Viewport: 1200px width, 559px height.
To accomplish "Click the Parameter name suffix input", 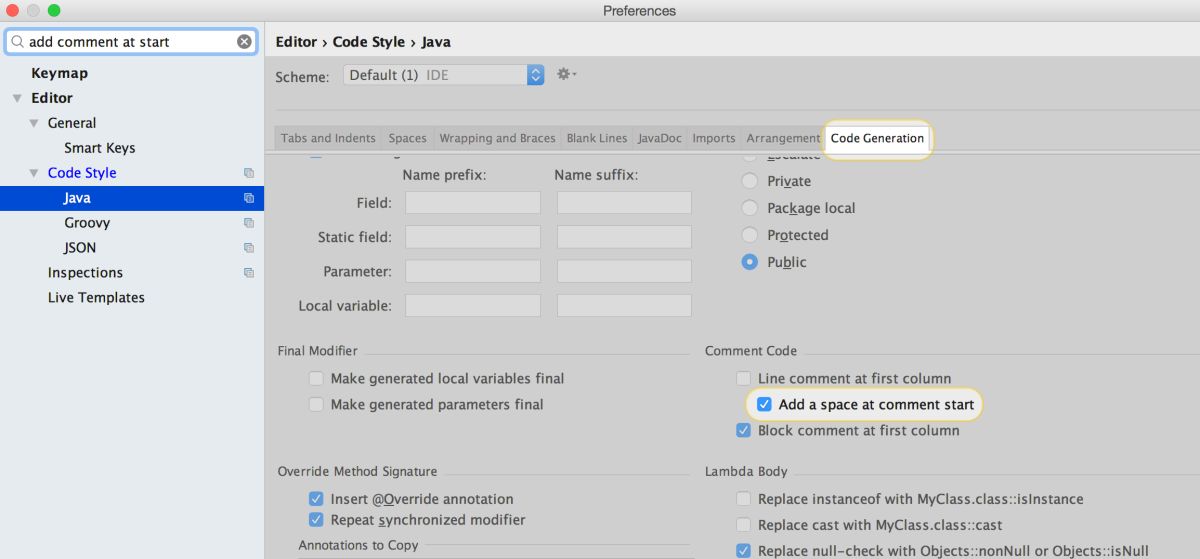I will (624, 271).
